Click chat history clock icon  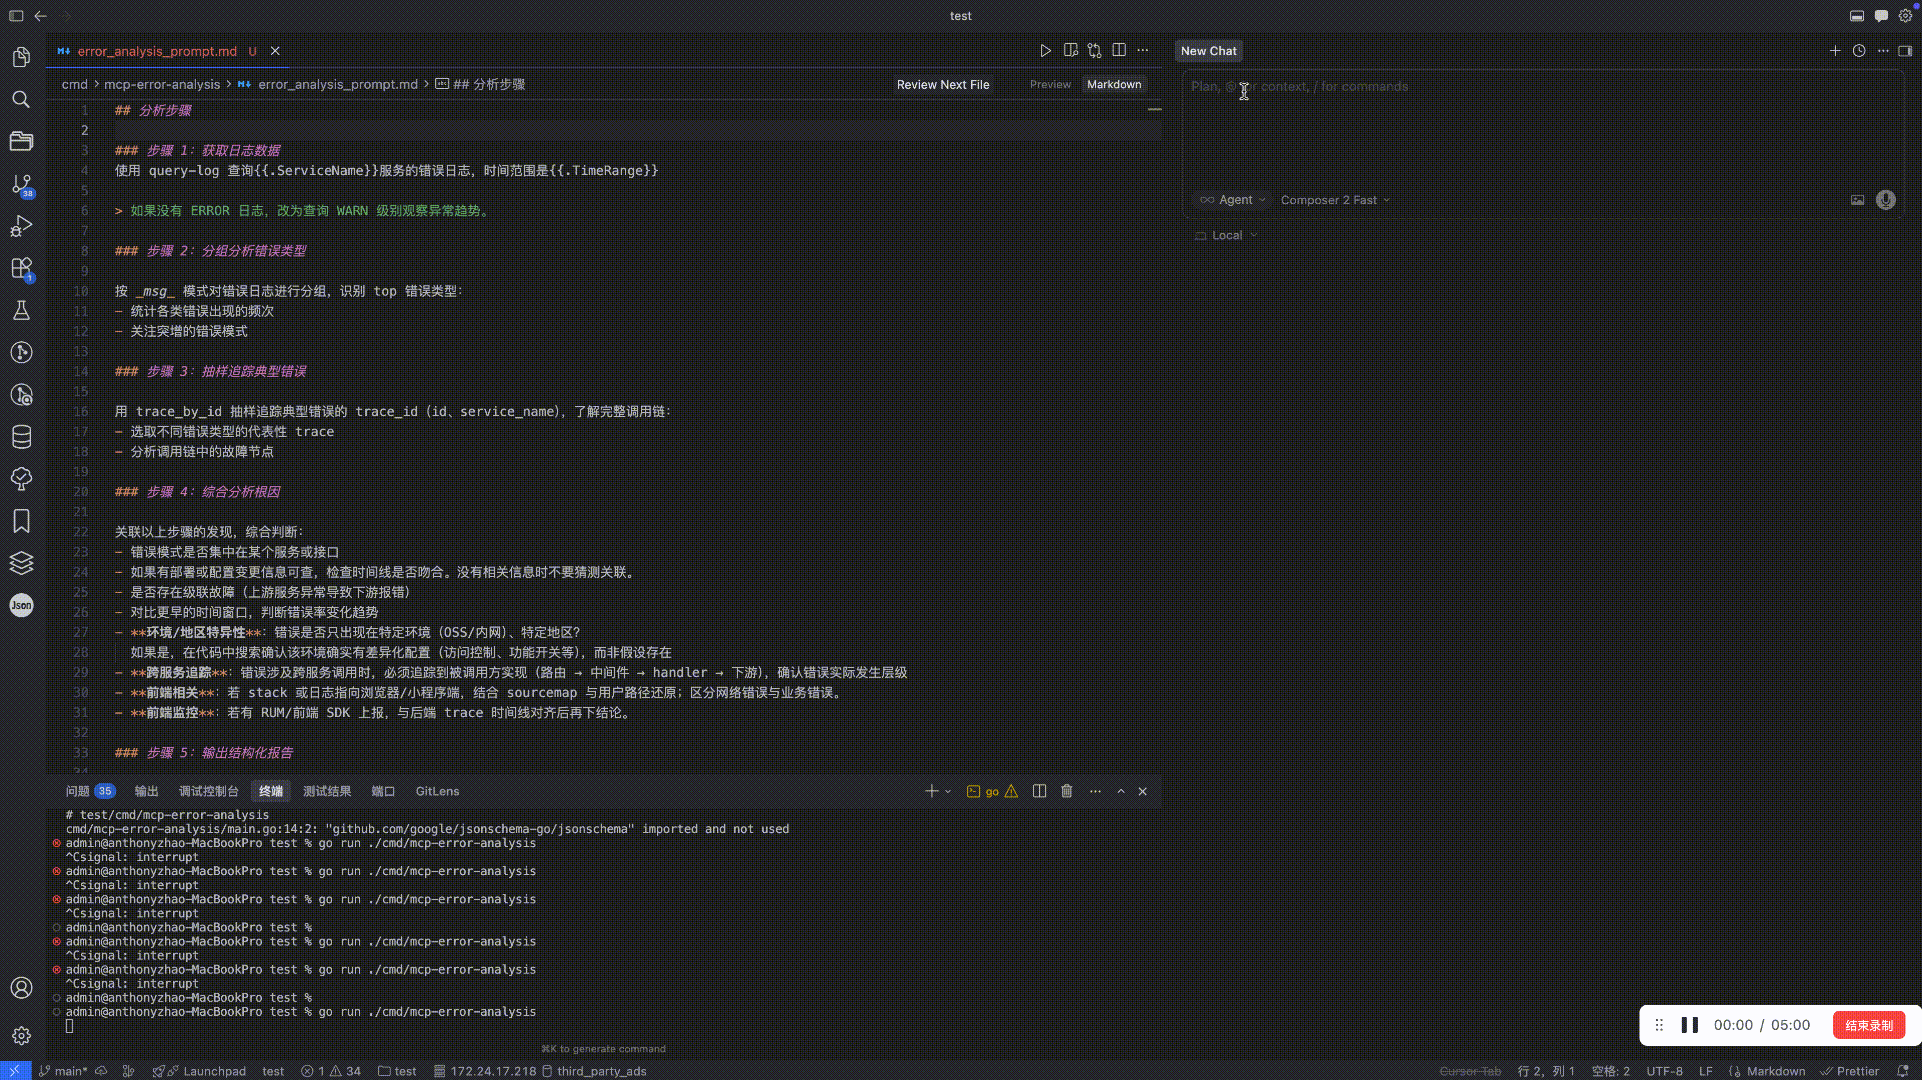(x=1859, y=51)
